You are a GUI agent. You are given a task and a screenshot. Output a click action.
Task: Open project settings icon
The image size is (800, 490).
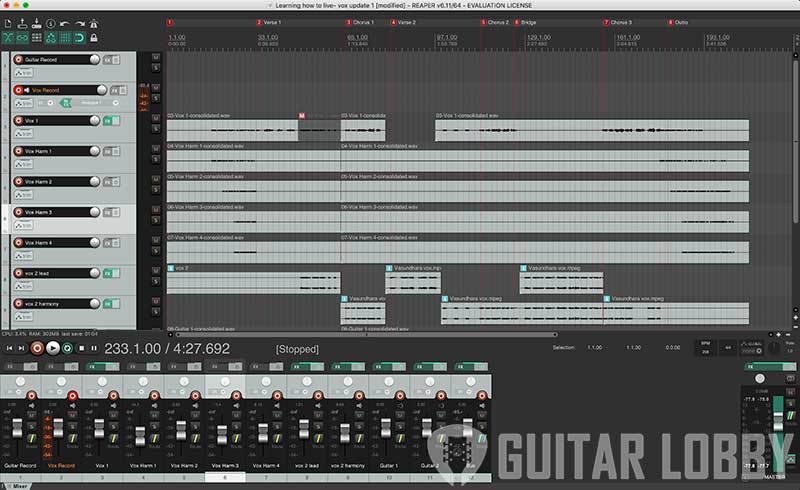[51, 23]
